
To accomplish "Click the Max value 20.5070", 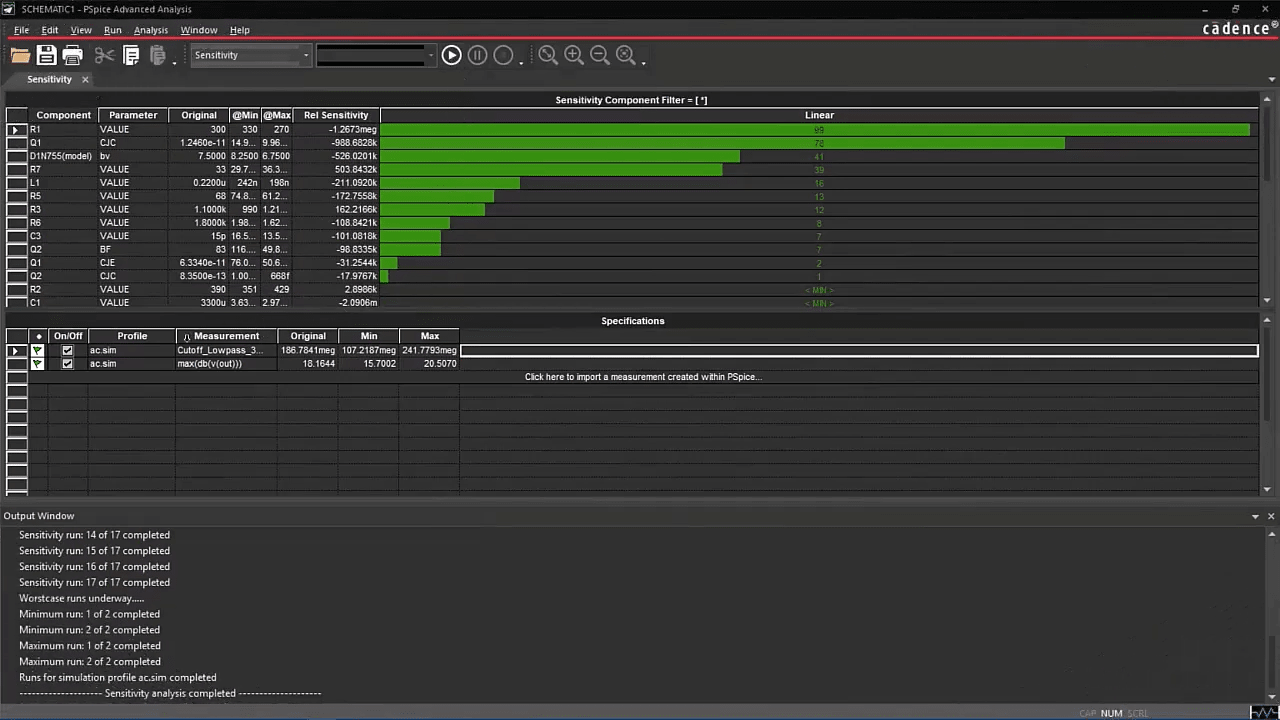I will click(440, 364).
